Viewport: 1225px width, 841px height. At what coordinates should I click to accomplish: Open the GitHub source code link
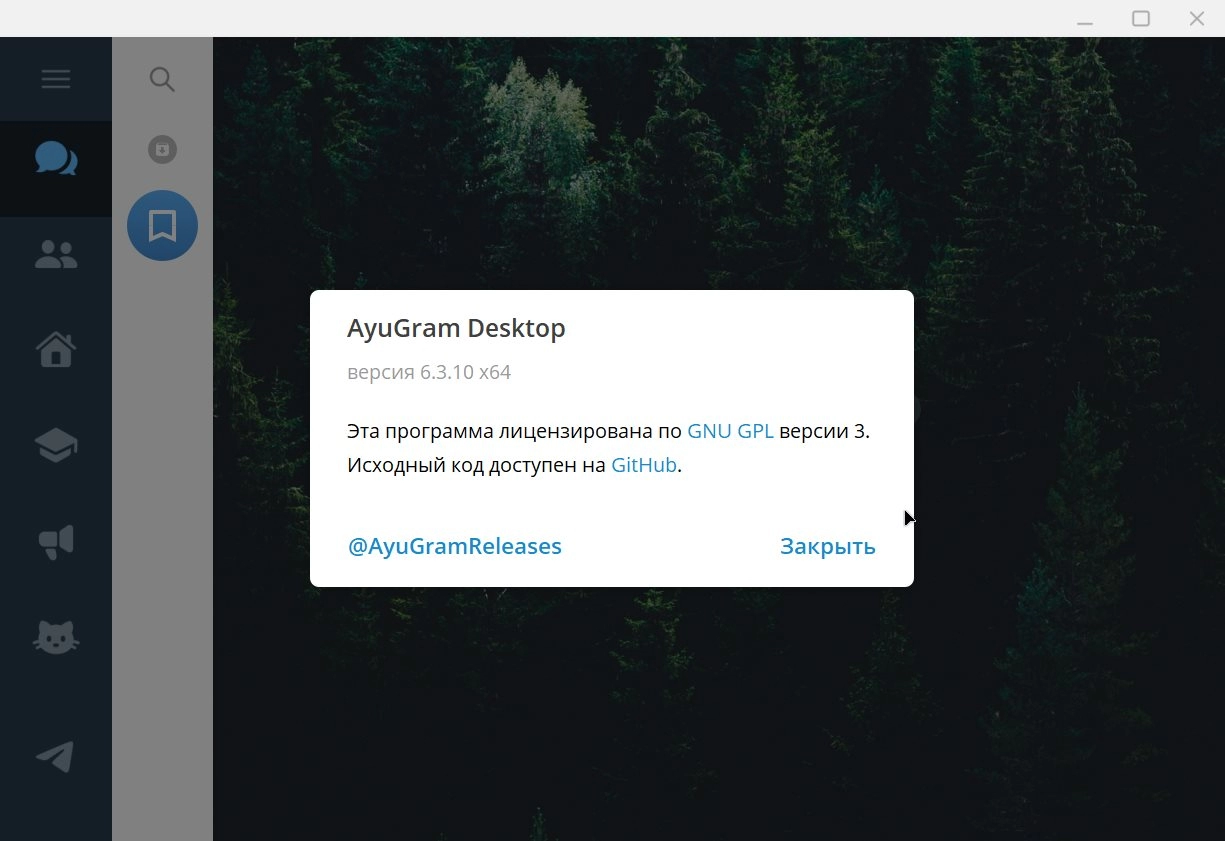[644, 465]
